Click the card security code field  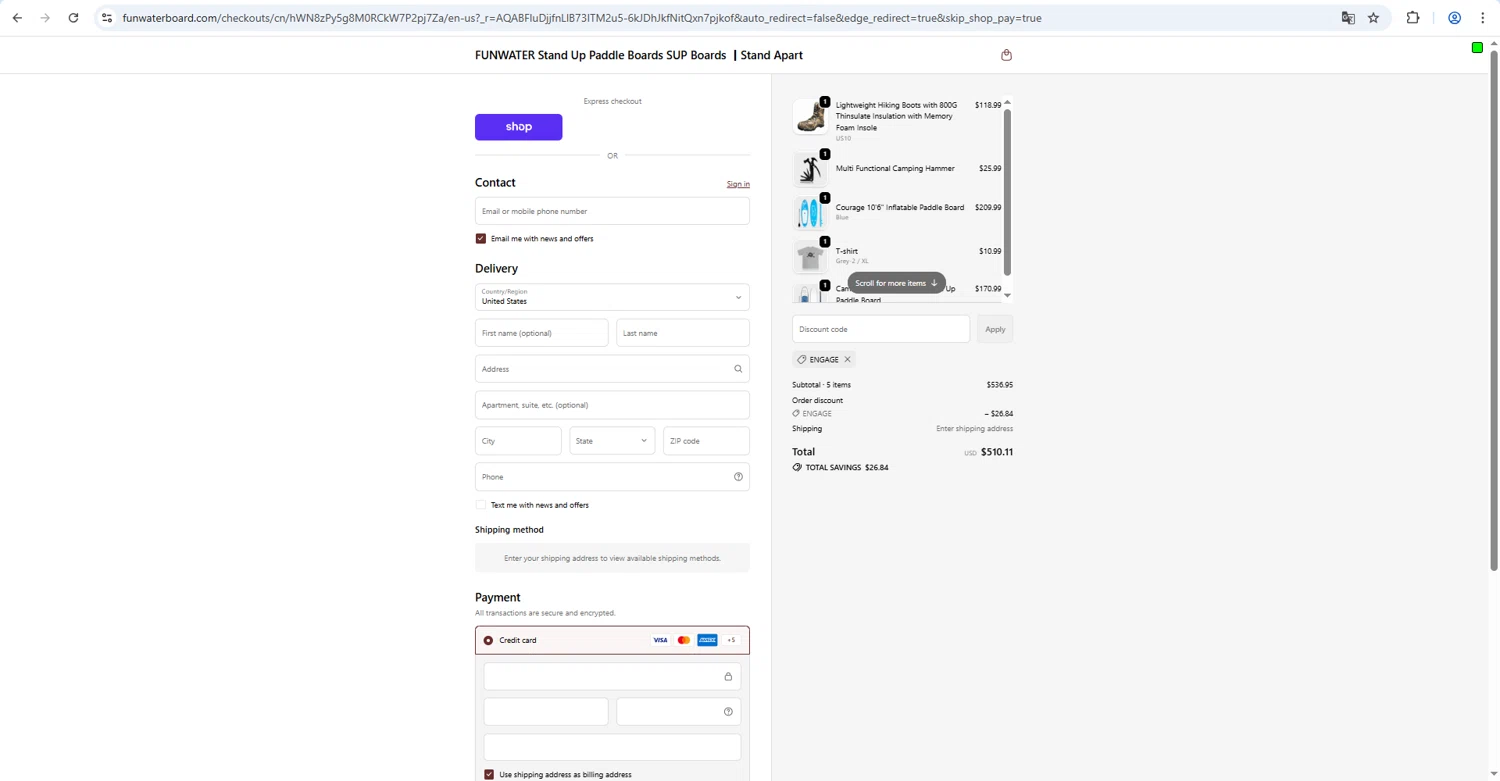pyautogui.click(x=679, y=712)
